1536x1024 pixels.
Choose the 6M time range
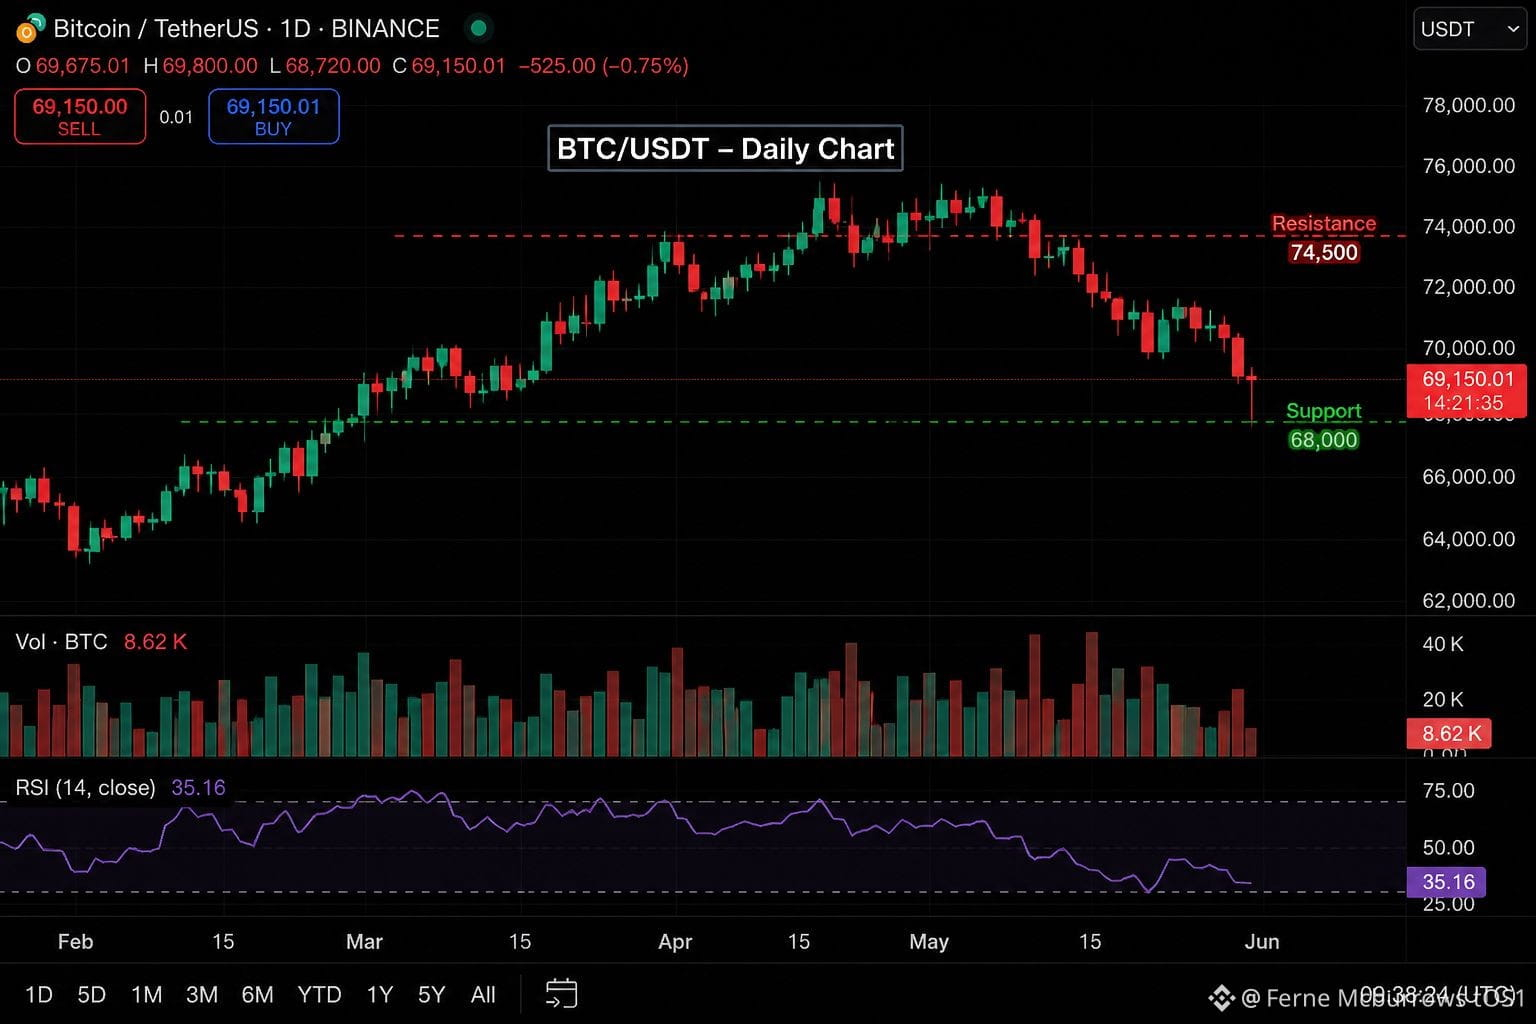257,994
